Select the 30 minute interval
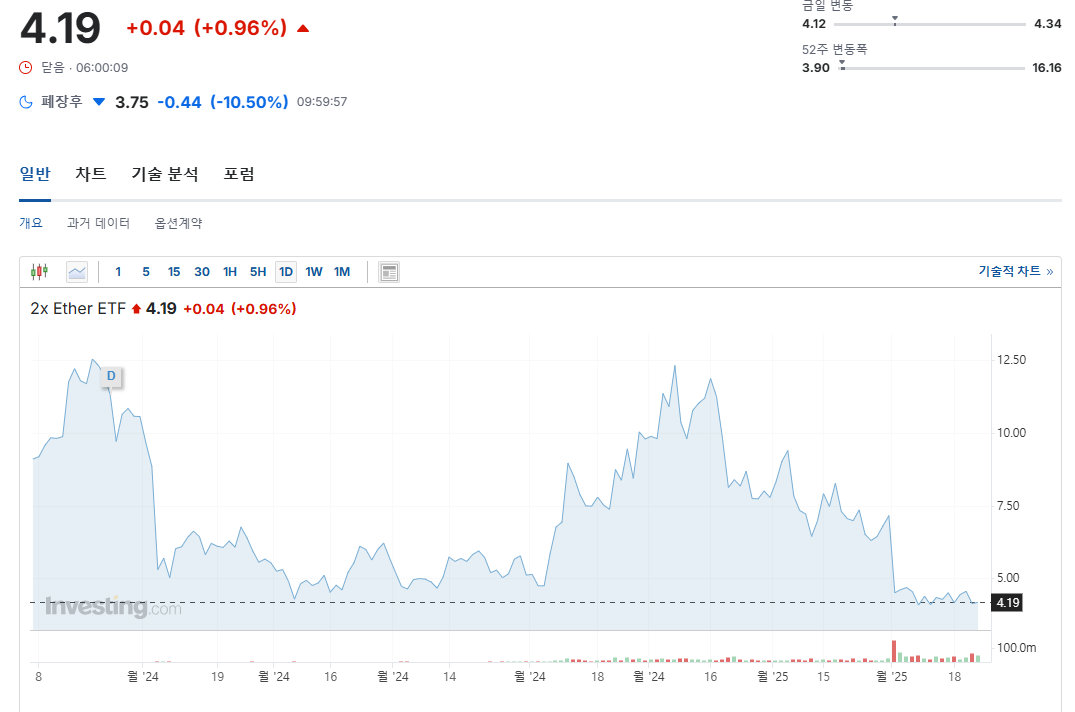The image size is (1075, 712). click(x=202, y=272)
